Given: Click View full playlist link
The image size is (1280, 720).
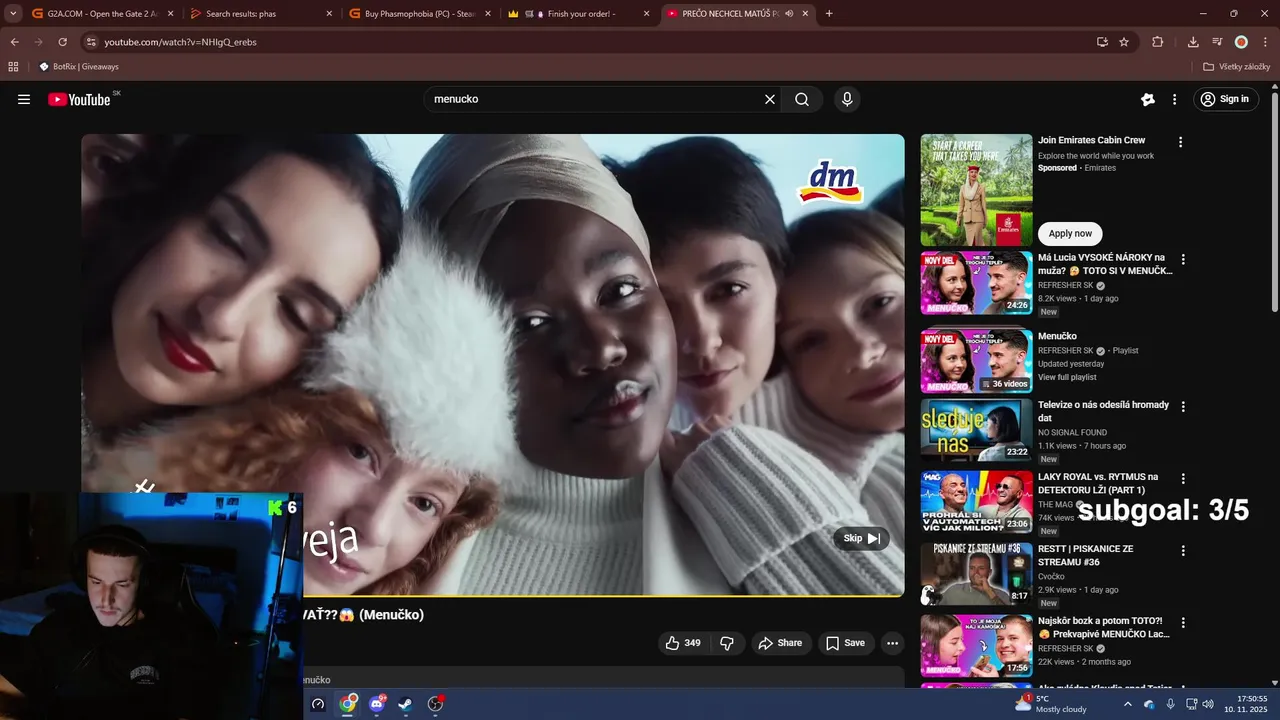Looking at the screenshot, I should click(x=1067, y=377).
